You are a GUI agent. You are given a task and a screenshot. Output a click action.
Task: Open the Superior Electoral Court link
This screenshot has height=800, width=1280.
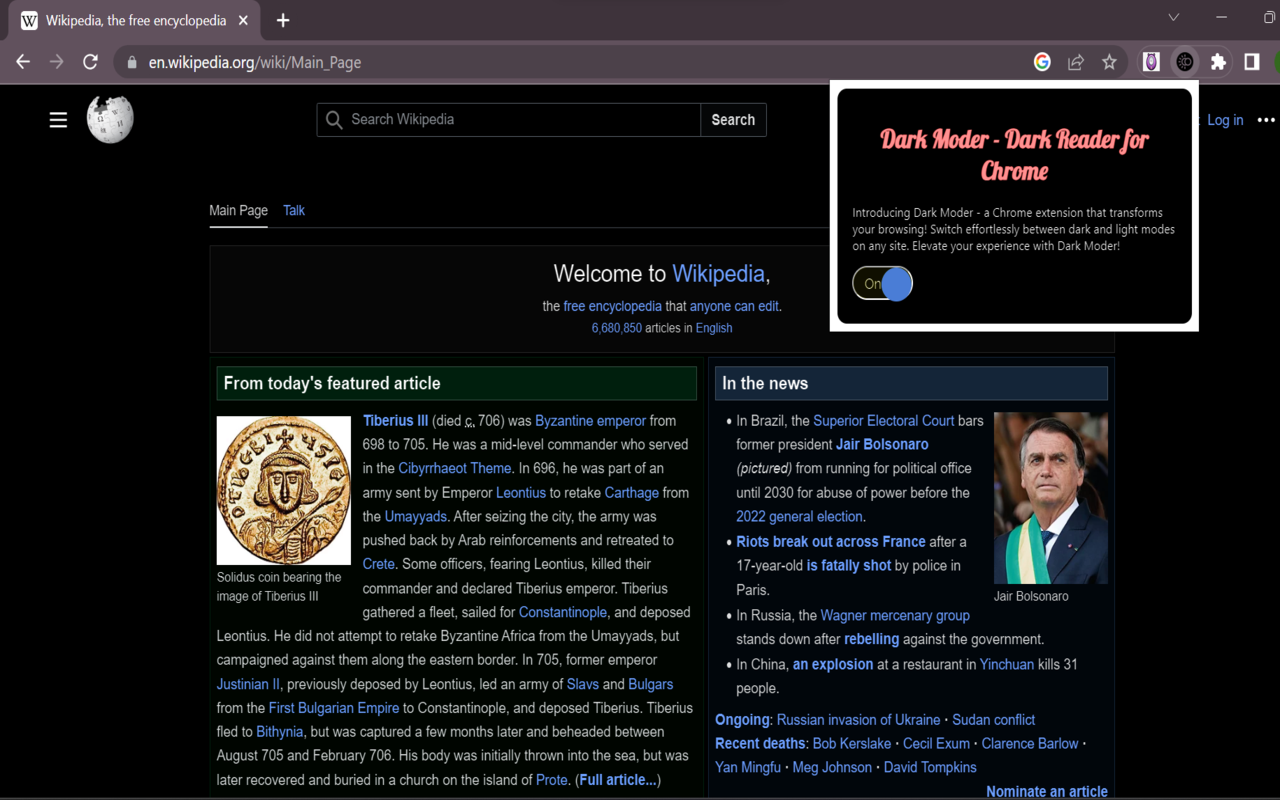pyautogui.click(x=884, y=421)
